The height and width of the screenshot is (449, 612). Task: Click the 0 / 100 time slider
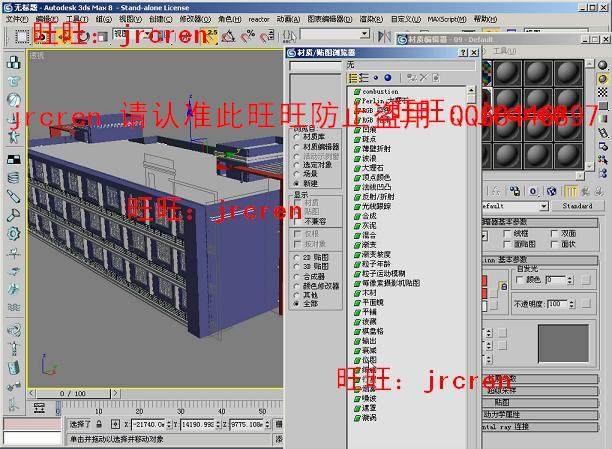tap(73, 394)
